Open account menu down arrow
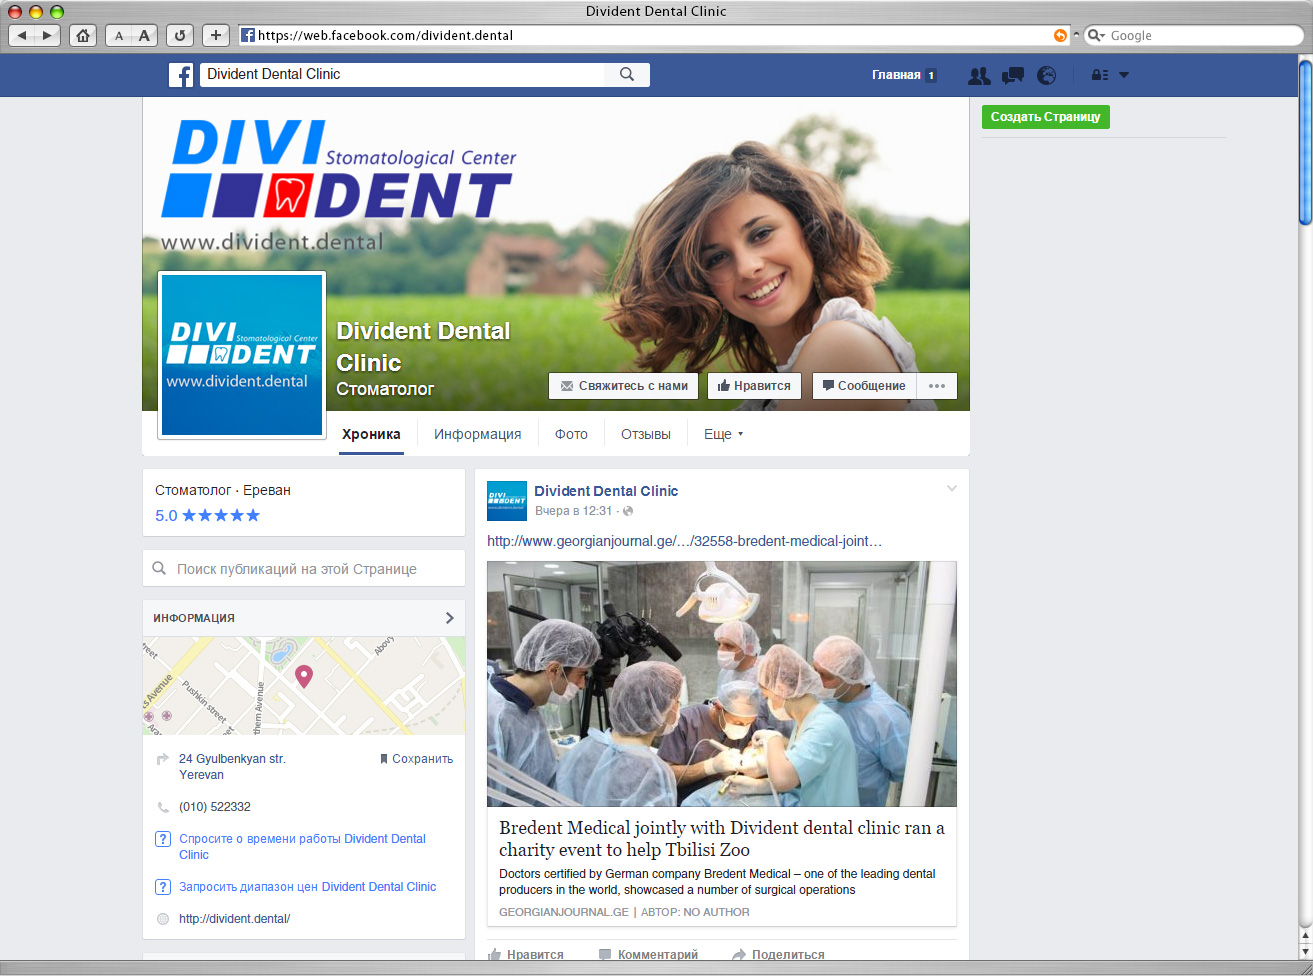 [x=1124, y=75]
